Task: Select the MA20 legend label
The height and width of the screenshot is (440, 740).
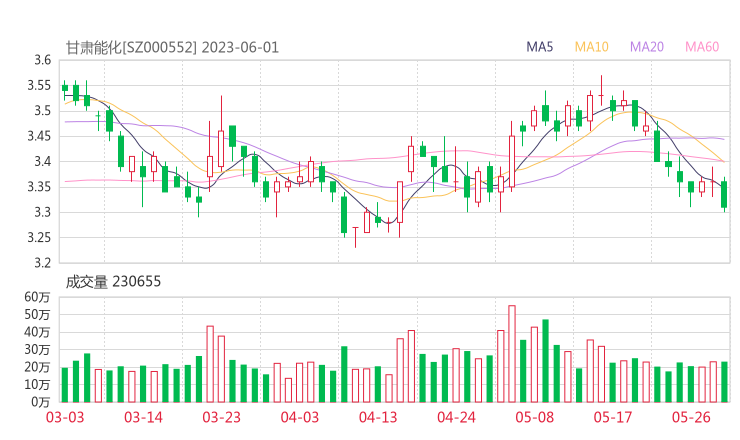Action: (647, 47)
